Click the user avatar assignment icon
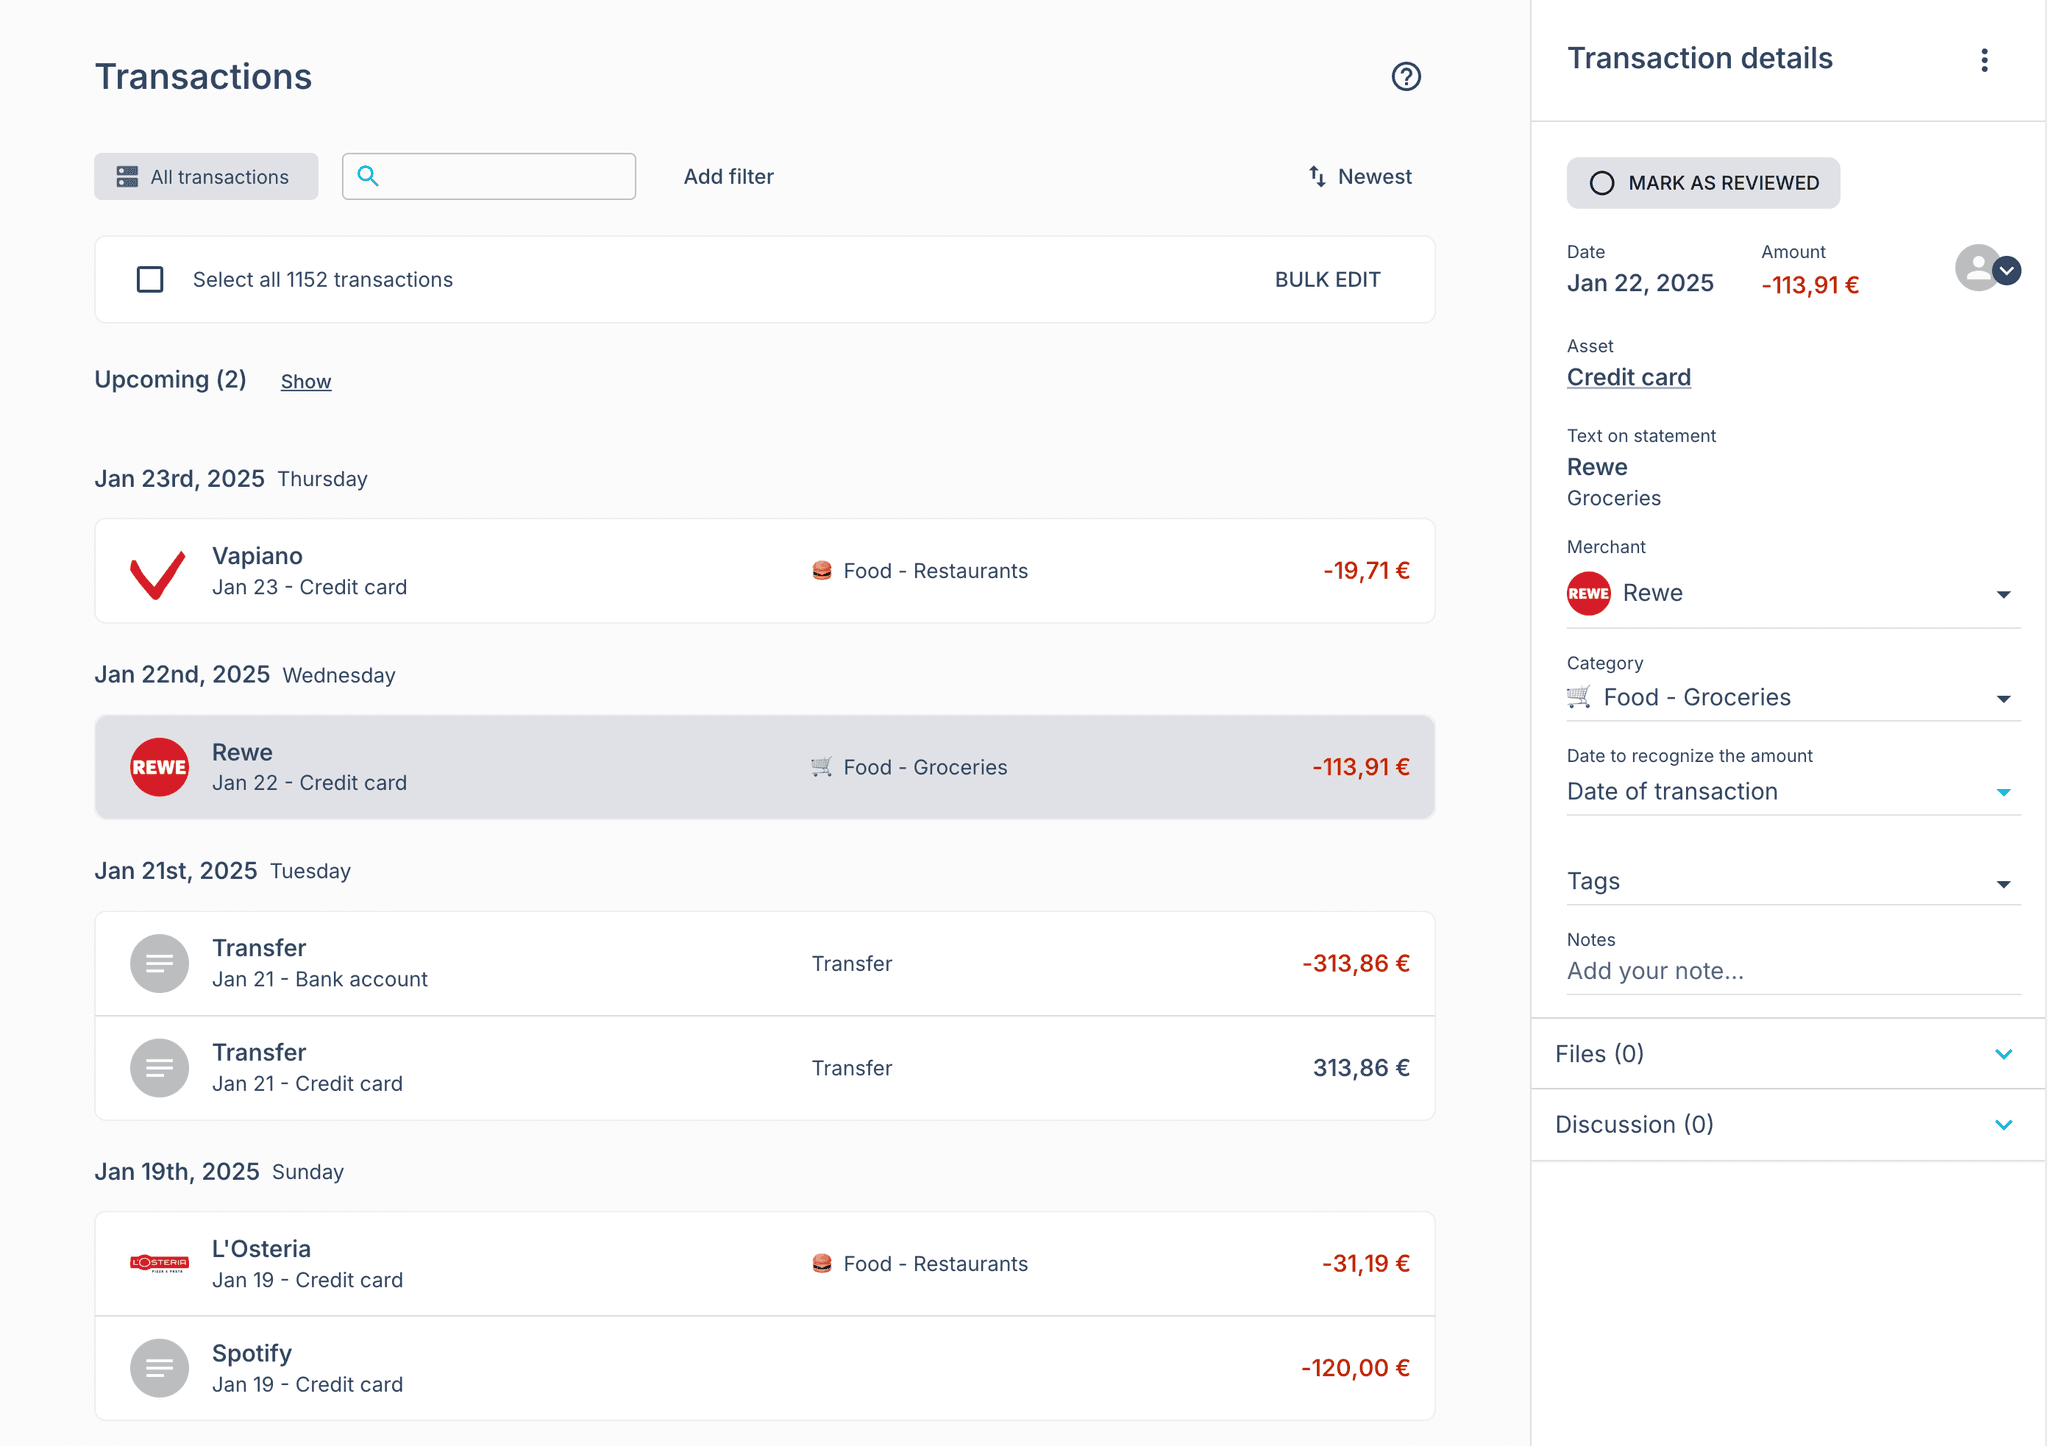The image size is (2048, 1446). (1978, 268)
